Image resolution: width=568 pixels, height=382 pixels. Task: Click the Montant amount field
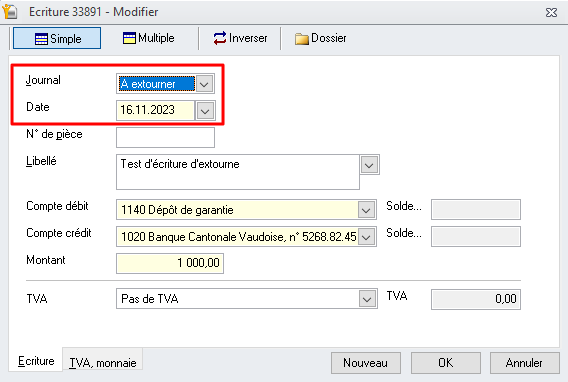pos(170,263)
